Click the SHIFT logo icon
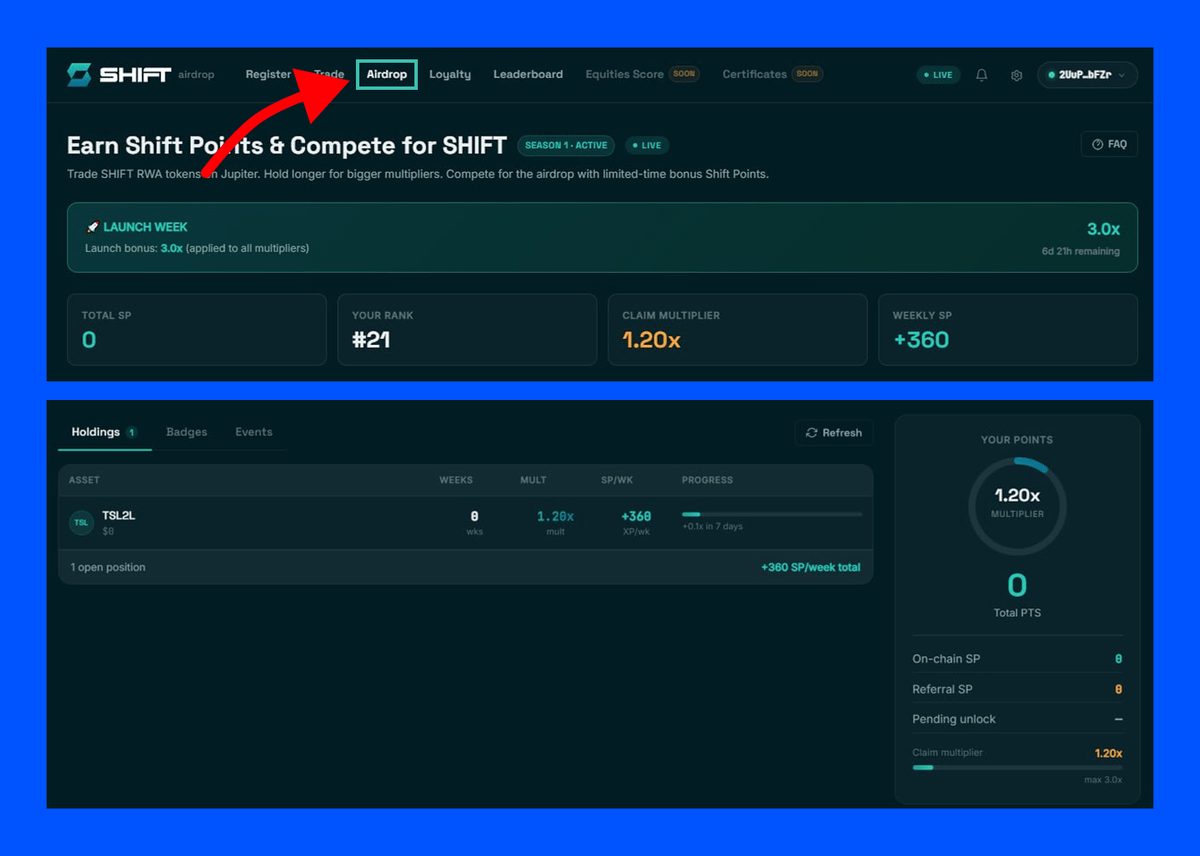 pyautogui.click(x=79, y=75)
